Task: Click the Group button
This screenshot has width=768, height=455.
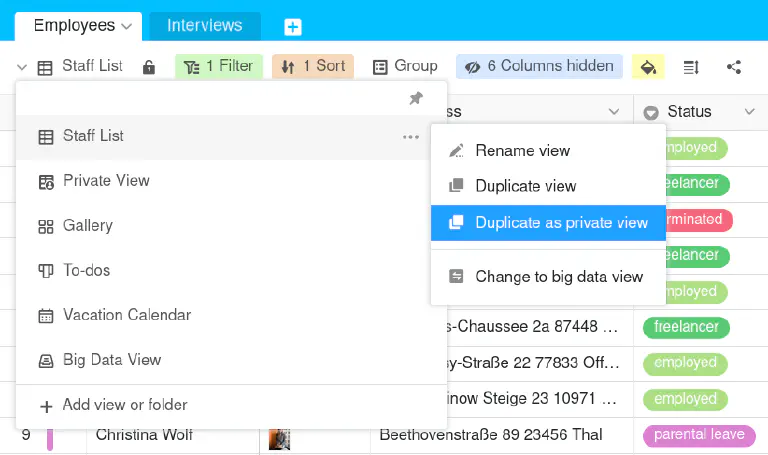Action: point(405,67)
